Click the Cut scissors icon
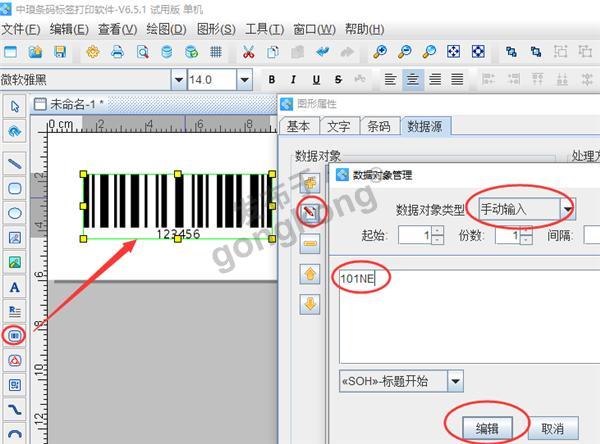 click(248, 51)
